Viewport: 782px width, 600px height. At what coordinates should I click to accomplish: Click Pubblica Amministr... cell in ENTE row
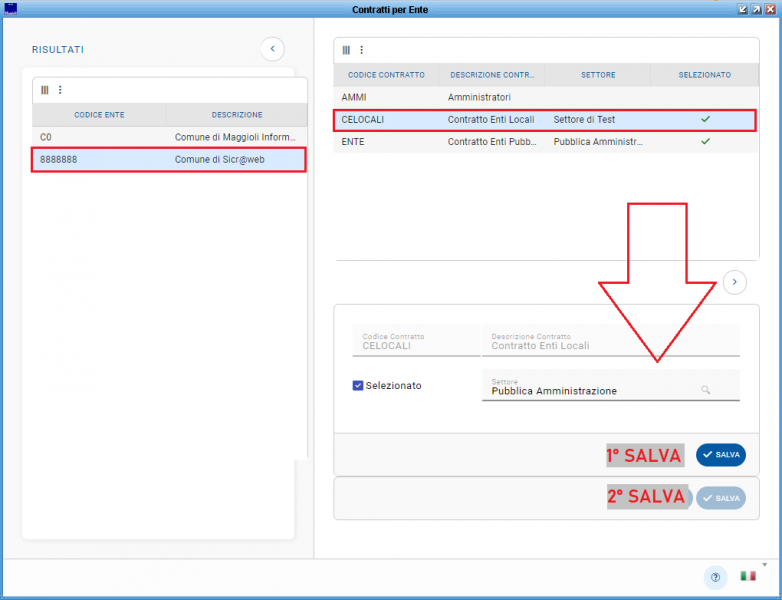click(x=598, y=142)
